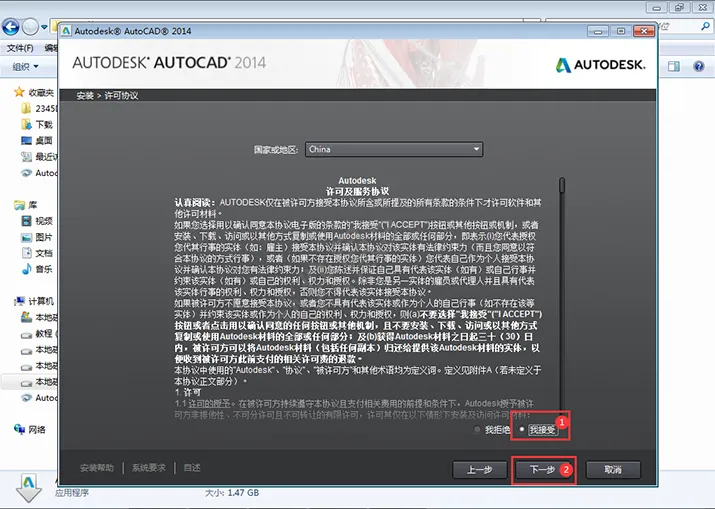
Task: Maximize the AutoCAD 2014 installer window
Action: pos(621,31)
